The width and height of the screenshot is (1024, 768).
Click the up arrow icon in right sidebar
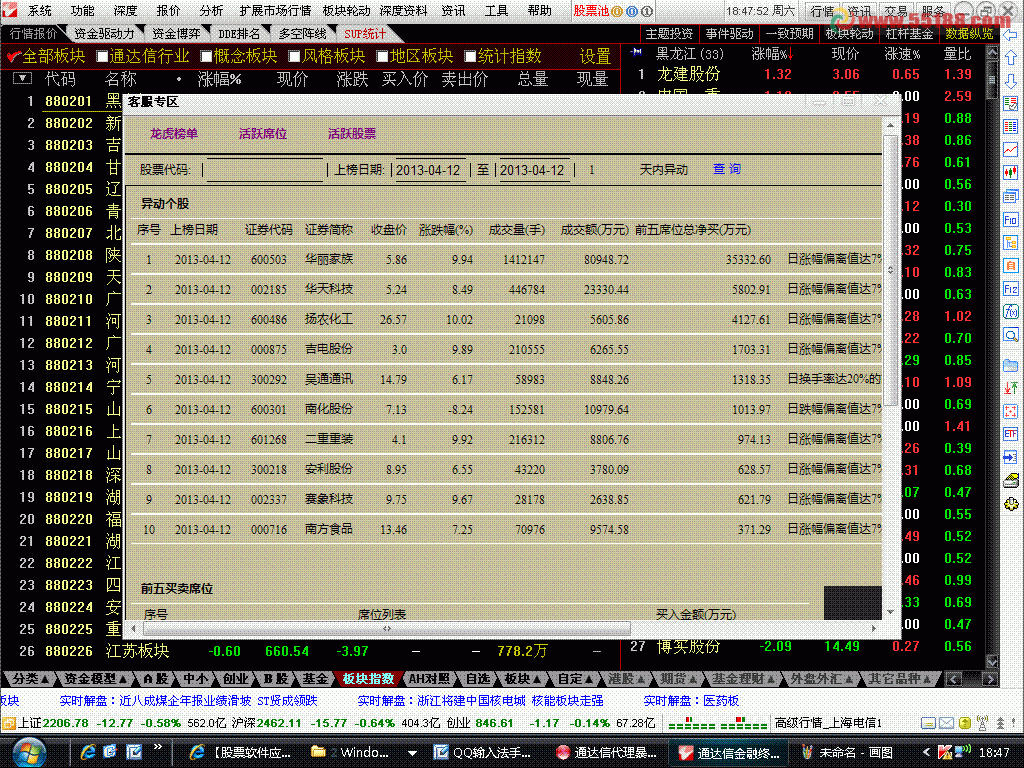click(1010, 58)
